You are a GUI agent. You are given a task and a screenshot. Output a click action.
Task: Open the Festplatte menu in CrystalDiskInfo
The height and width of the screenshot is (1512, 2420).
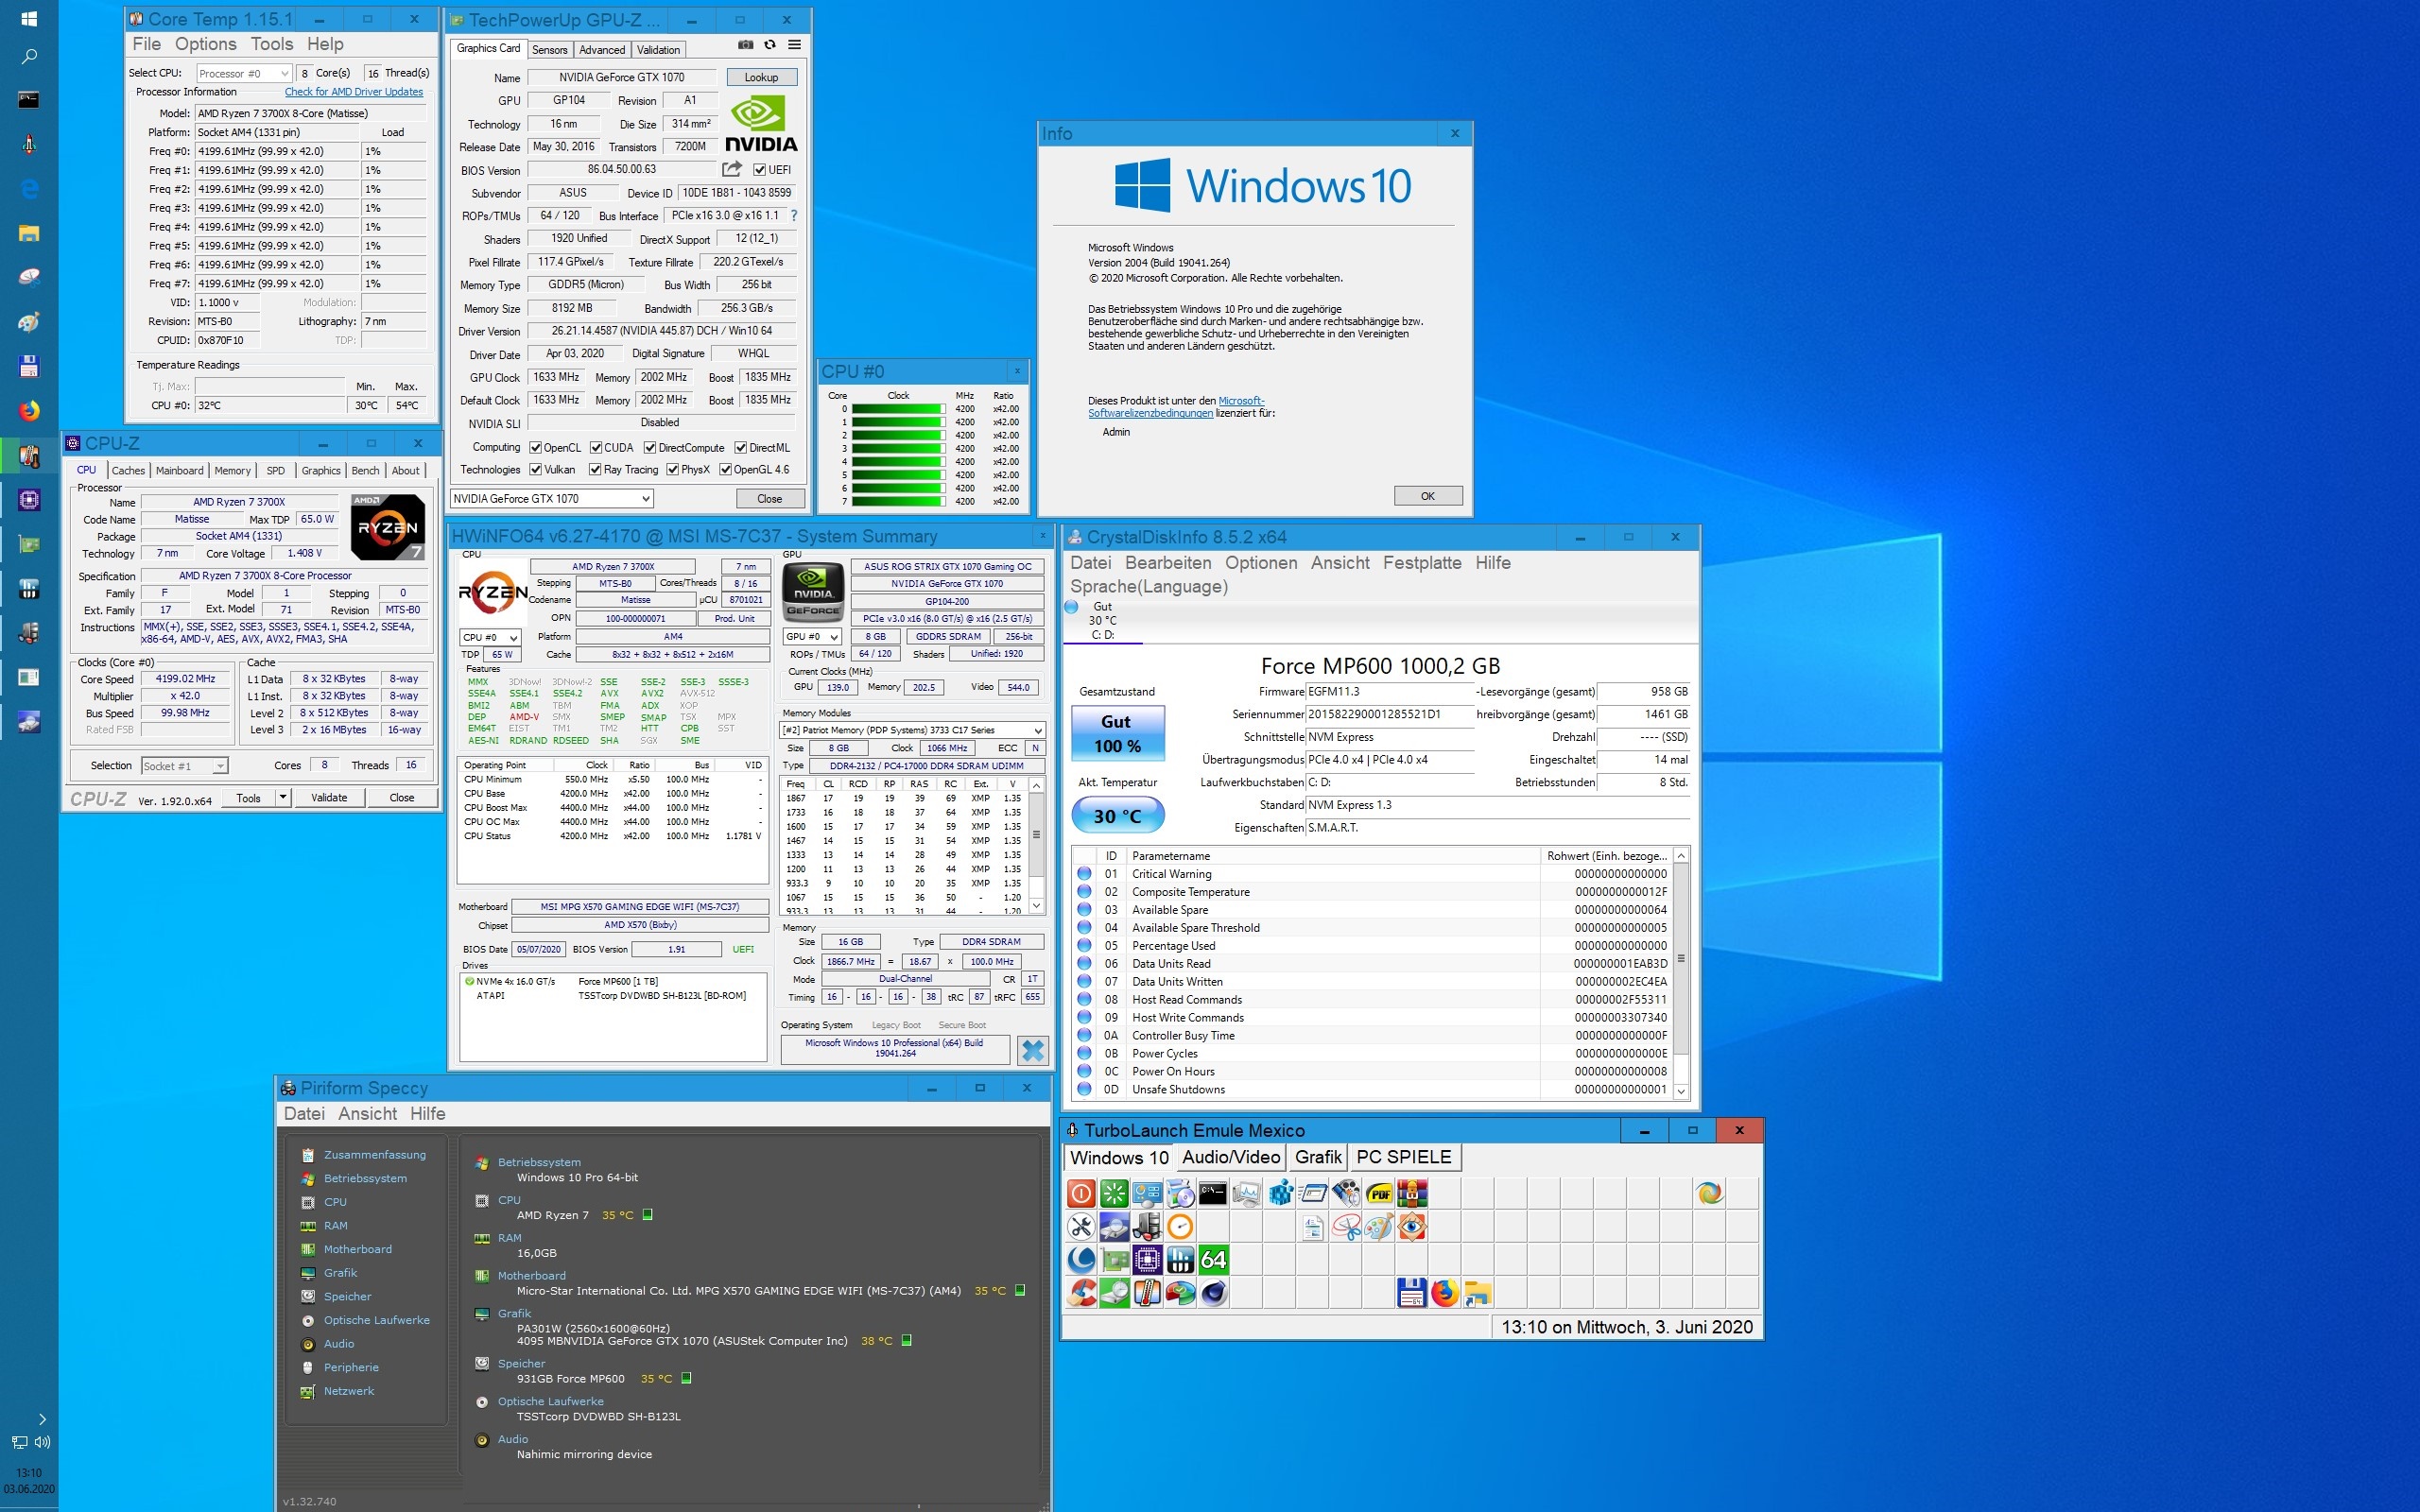[1421, 563]
